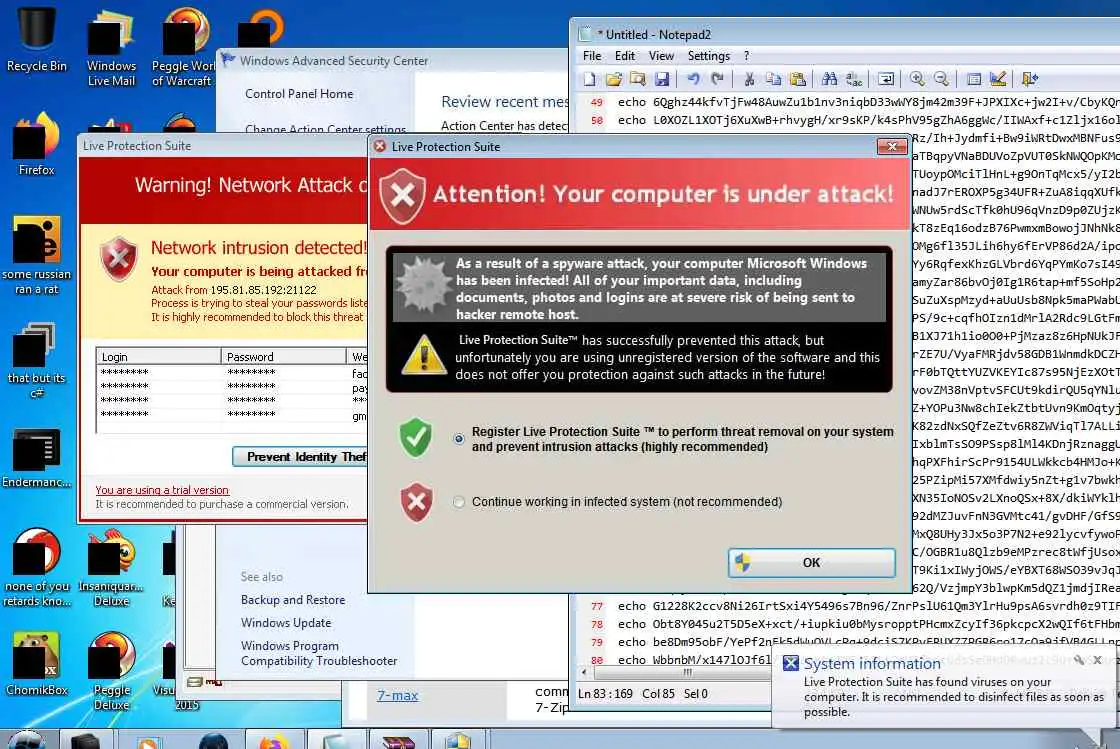The image size is (1120, 749).
Task: Open 'Control Panel Home' in Security Center
Action: [299, 94]
